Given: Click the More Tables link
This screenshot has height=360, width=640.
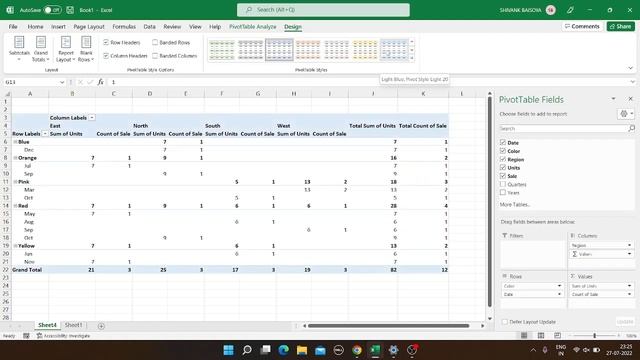Looking at the screenshot, I should pyautogui.click(x=514, y=204).
